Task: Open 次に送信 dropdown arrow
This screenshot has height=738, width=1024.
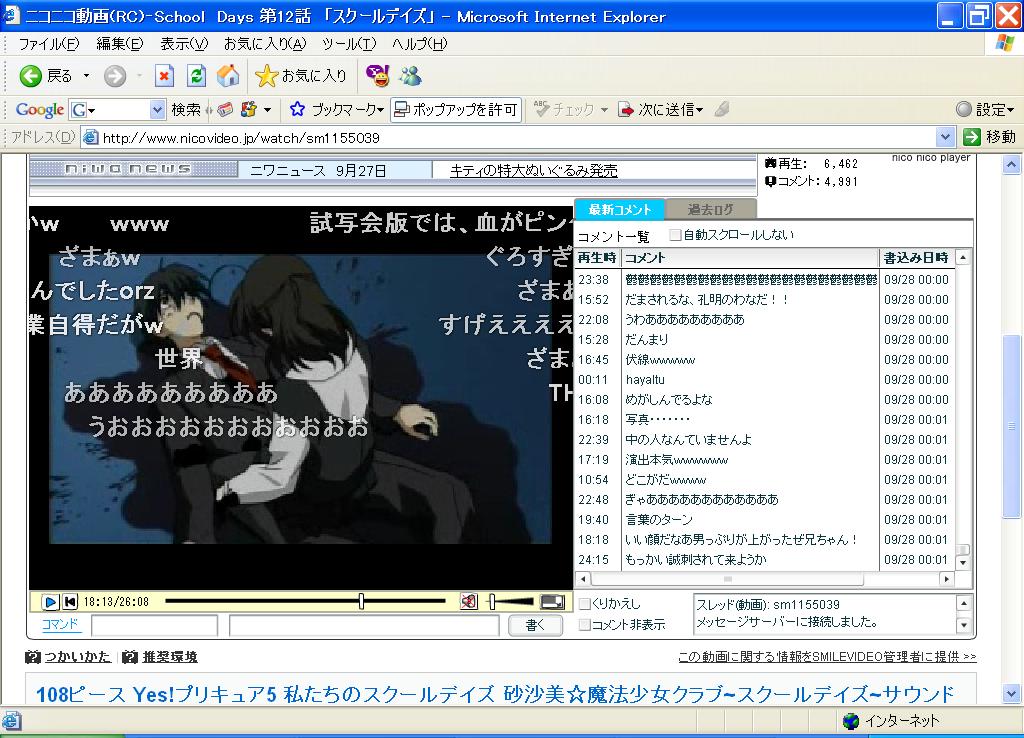Action: click(x=699, y=110)
